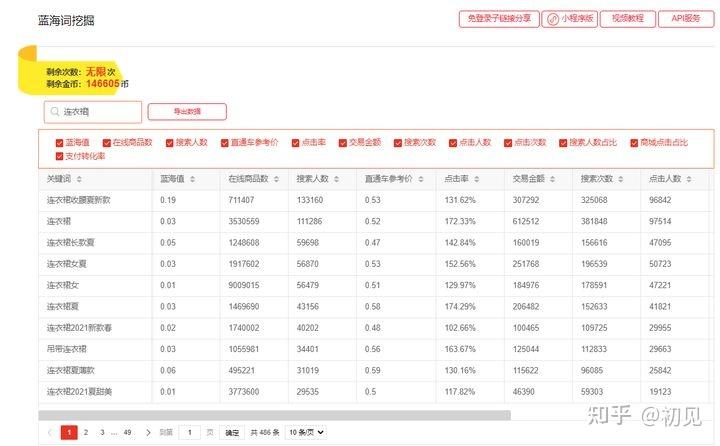Click the 导出数据 export button
The width and height of the screenshot is (720, 446).
coord(187,112)
